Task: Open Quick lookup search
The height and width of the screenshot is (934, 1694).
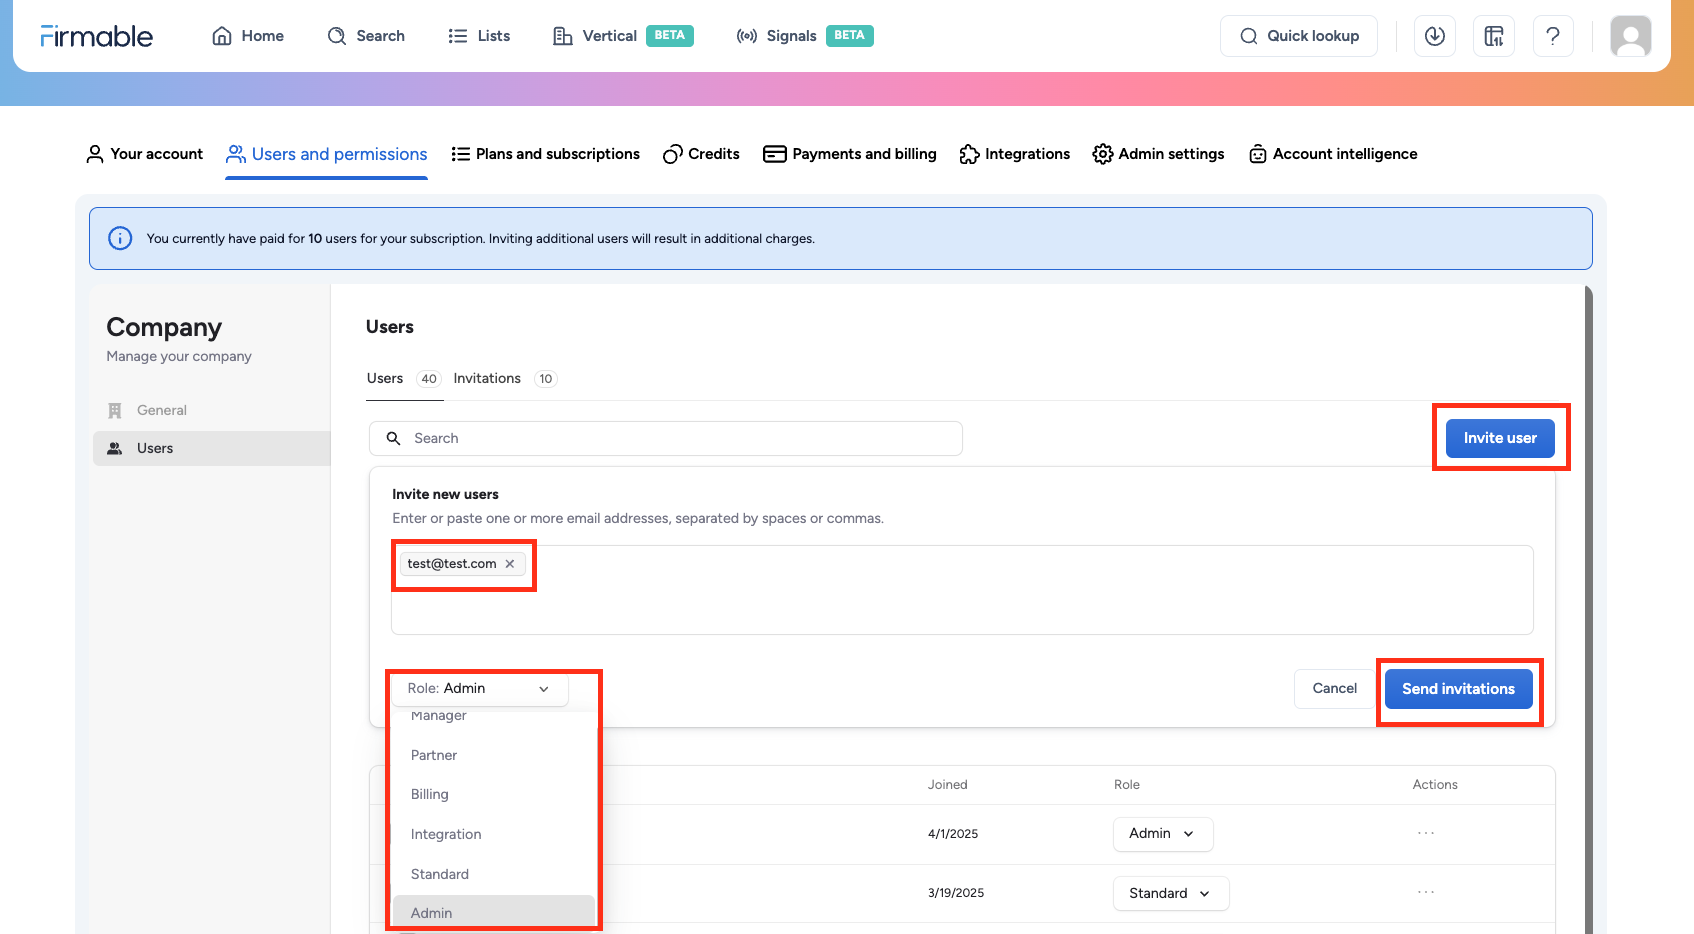Action: click(x=1299, y=36)
